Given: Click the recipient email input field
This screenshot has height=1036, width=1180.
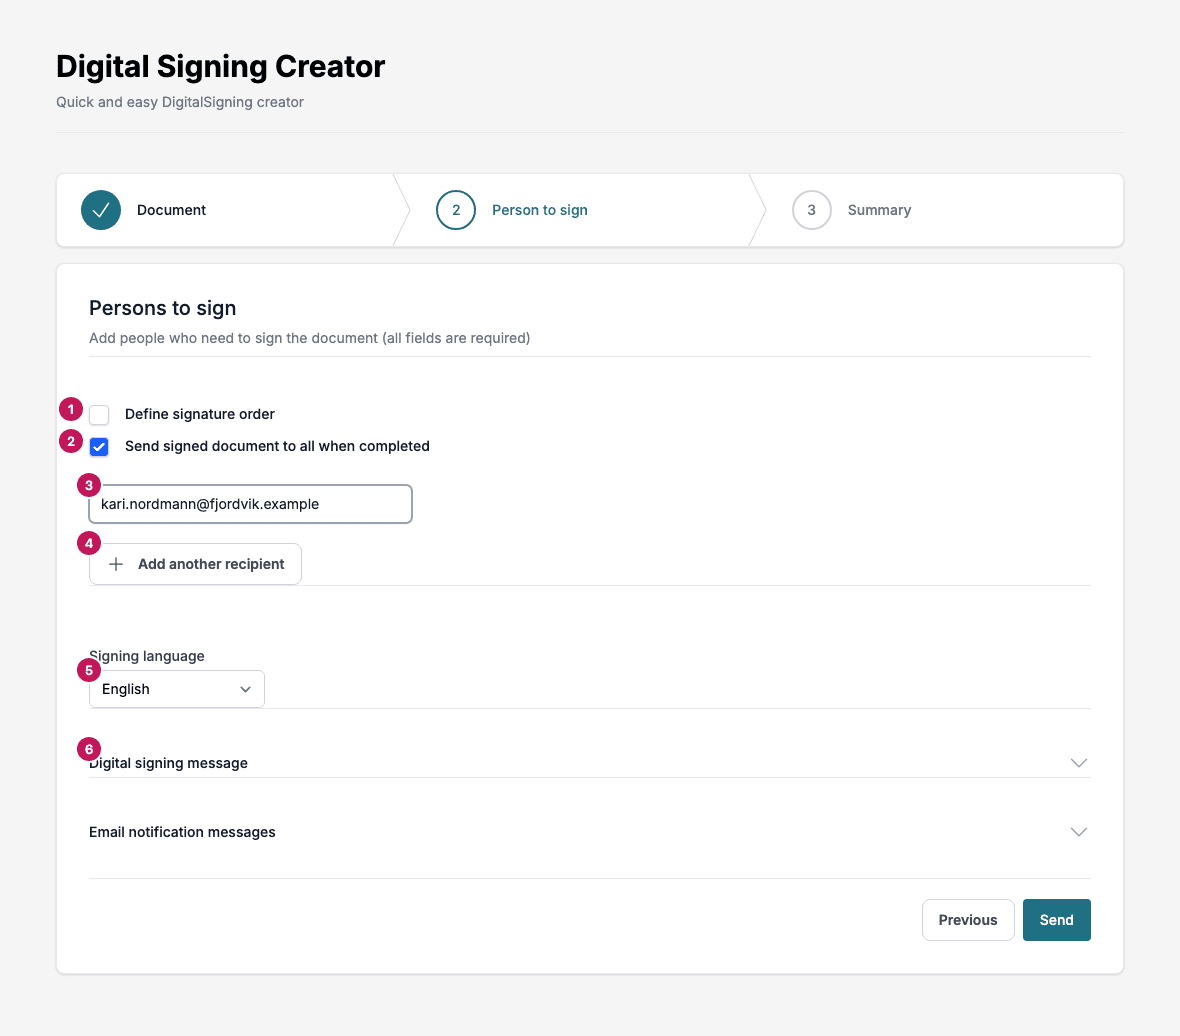Looking at the screenshot, I should click(251, 504).
